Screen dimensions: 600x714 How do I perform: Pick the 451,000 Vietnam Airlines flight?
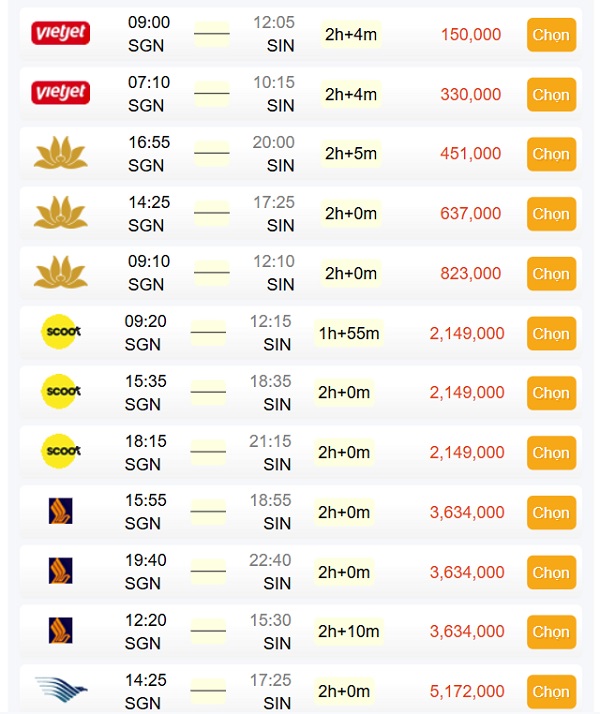click(551, 154)
